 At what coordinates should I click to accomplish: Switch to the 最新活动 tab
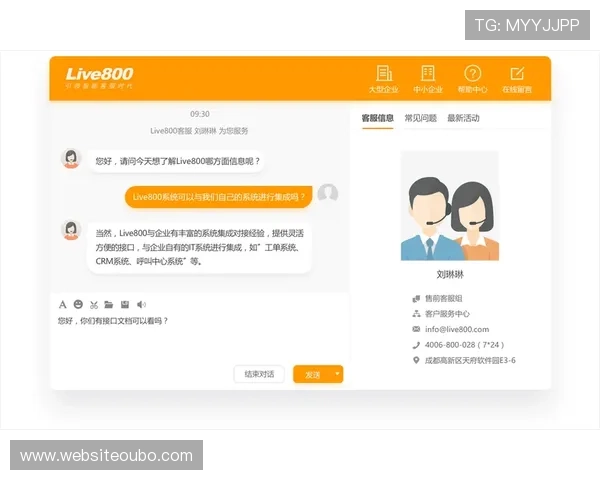pos(463,118)
